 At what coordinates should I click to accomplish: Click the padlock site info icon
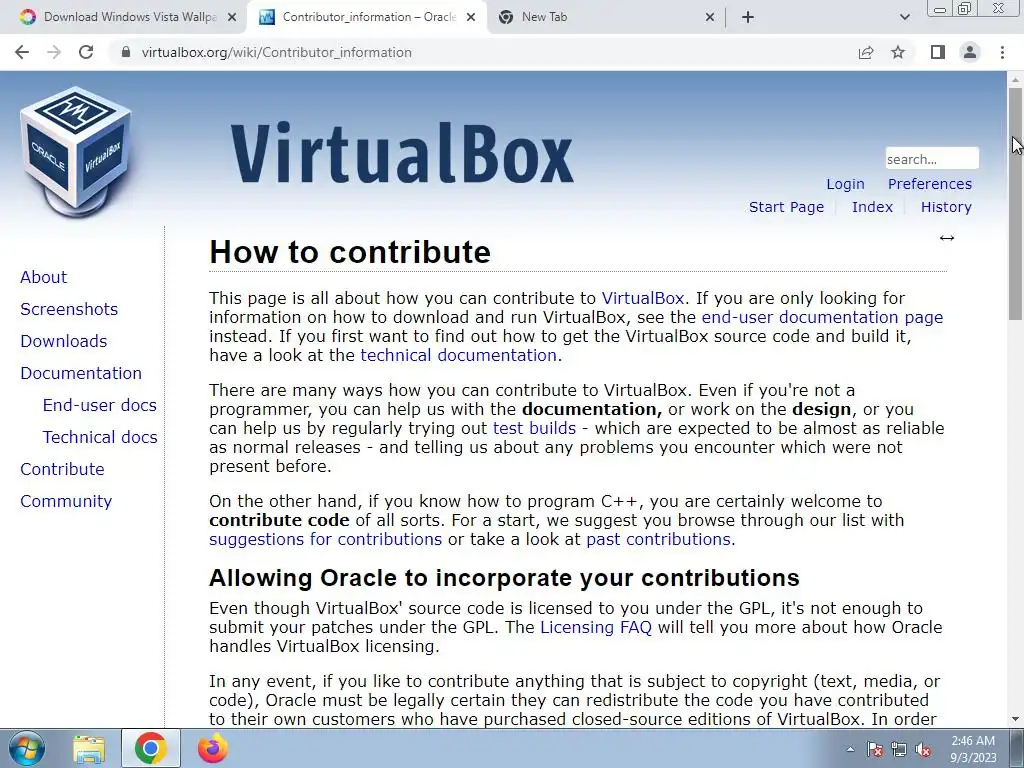pos(126,52)
